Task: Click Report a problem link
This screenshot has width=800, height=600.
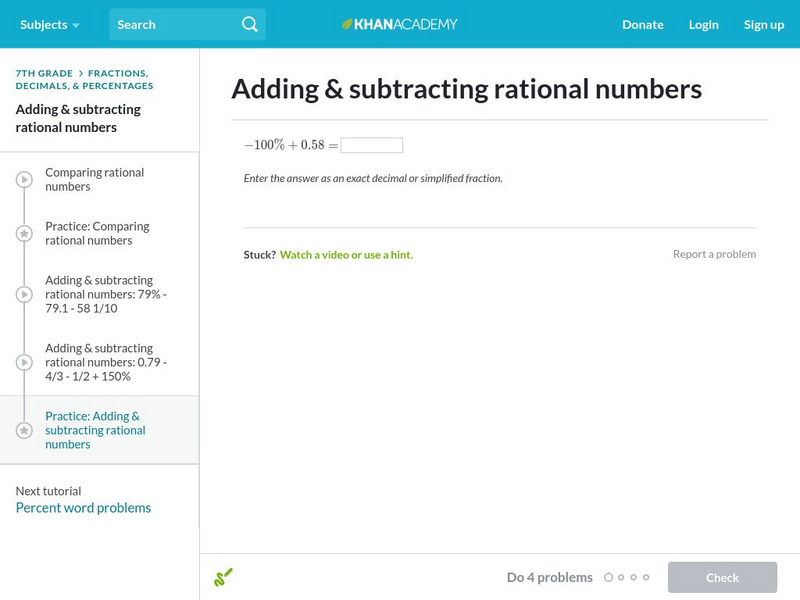Action: pos(714,254)
